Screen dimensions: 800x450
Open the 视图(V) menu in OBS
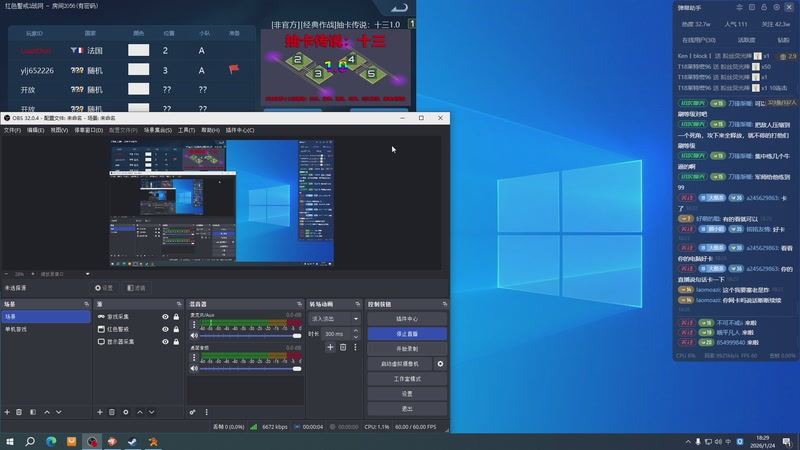[59, 130]
